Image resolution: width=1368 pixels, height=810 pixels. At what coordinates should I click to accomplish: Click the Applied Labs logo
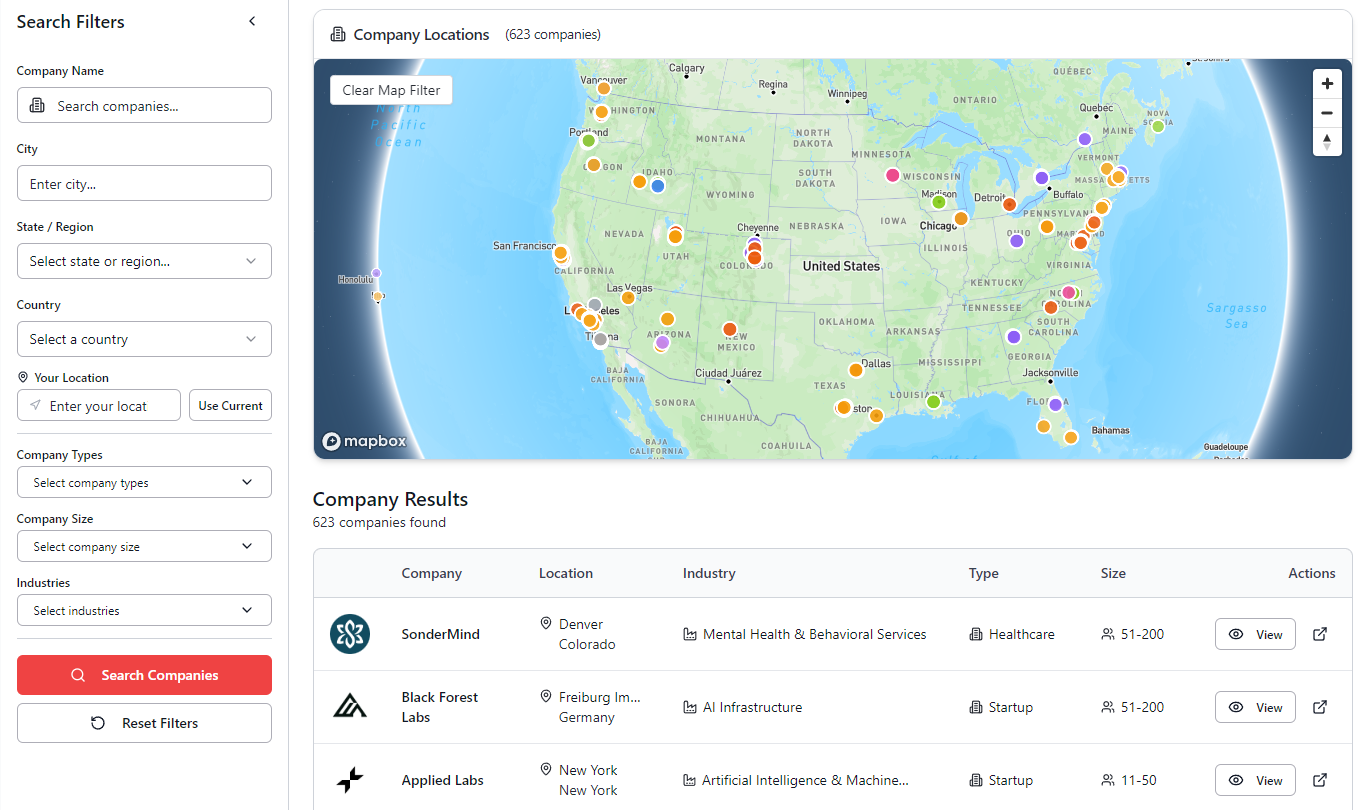pos(350,780)
